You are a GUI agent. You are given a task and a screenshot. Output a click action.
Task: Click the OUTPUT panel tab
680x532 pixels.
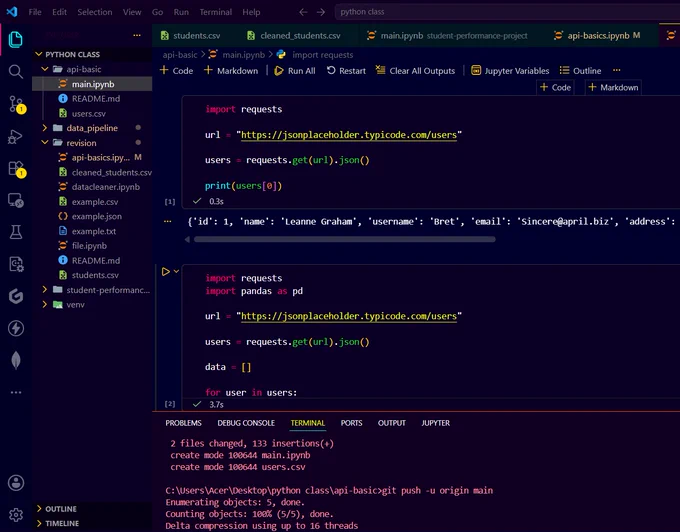(x=392, y=423)
